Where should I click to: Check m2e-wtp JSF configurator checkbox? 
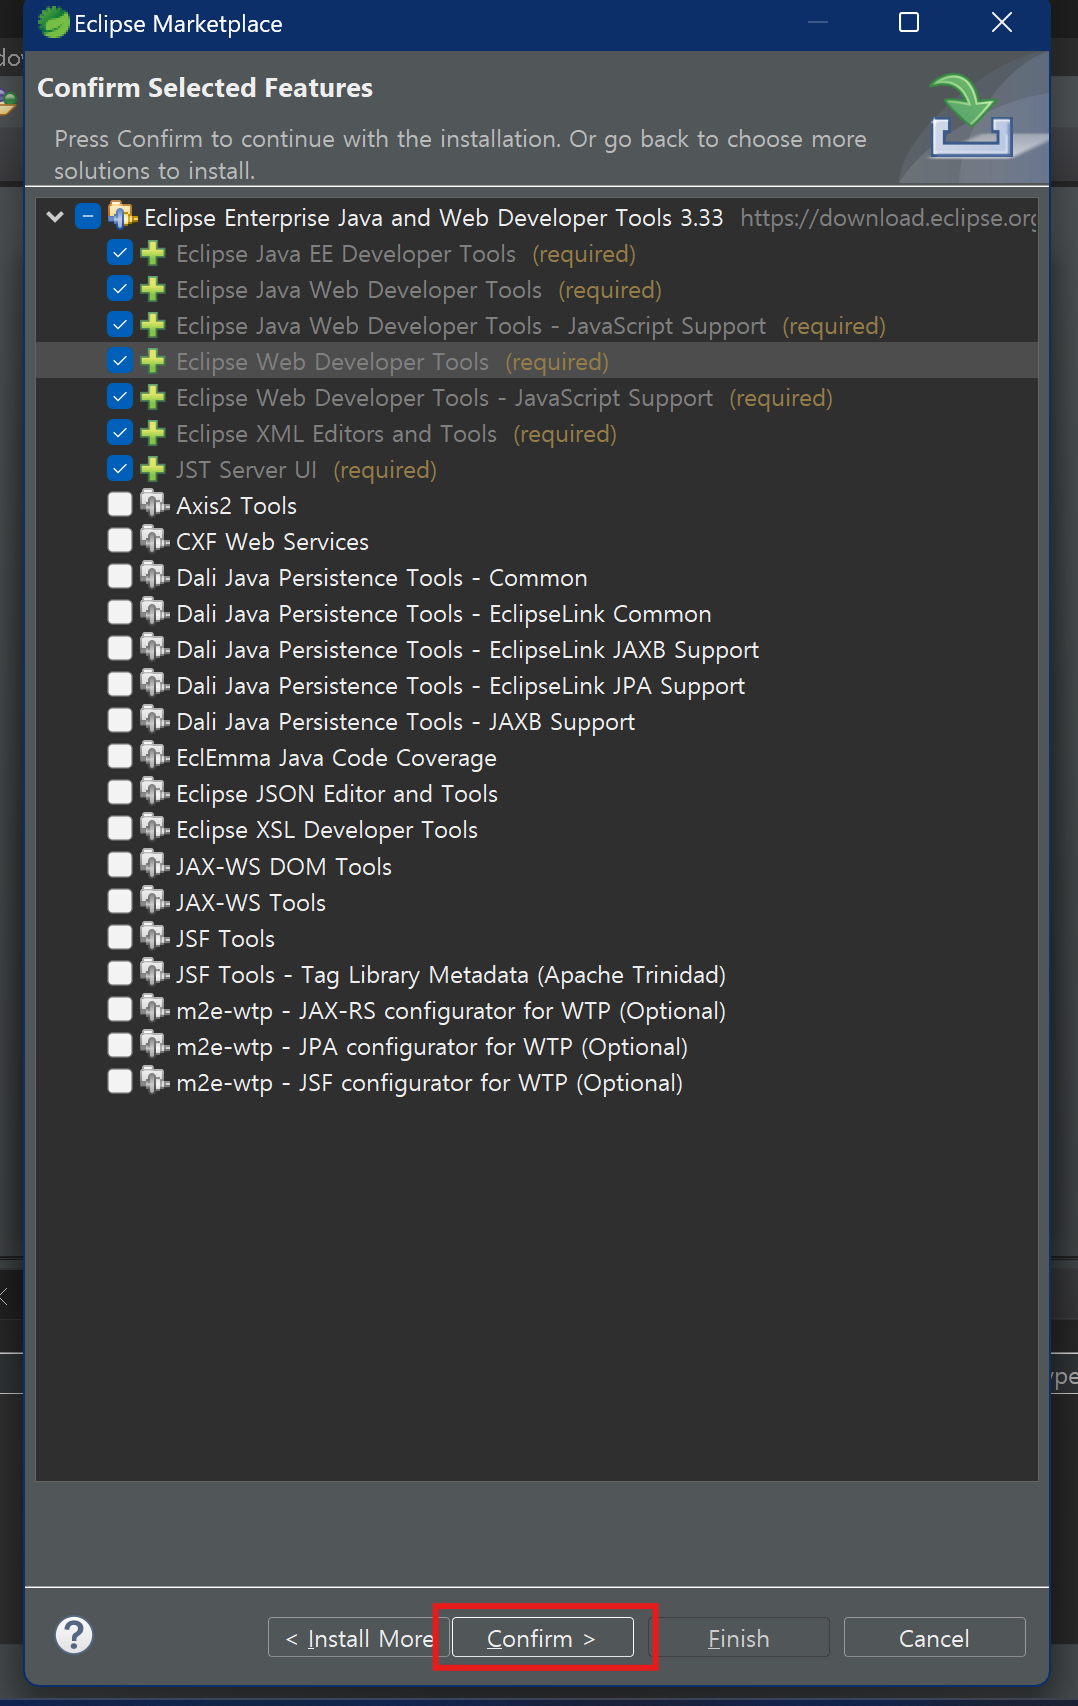click(120, 1081)
